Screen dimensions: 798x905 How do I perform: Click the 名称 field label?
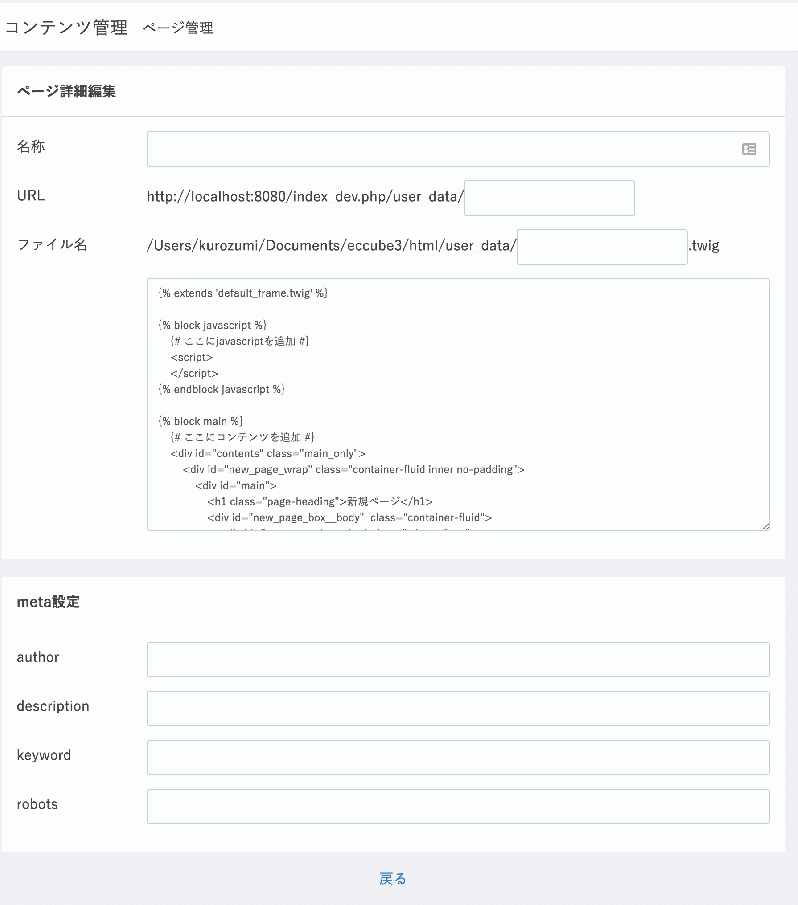pos(31,147)
